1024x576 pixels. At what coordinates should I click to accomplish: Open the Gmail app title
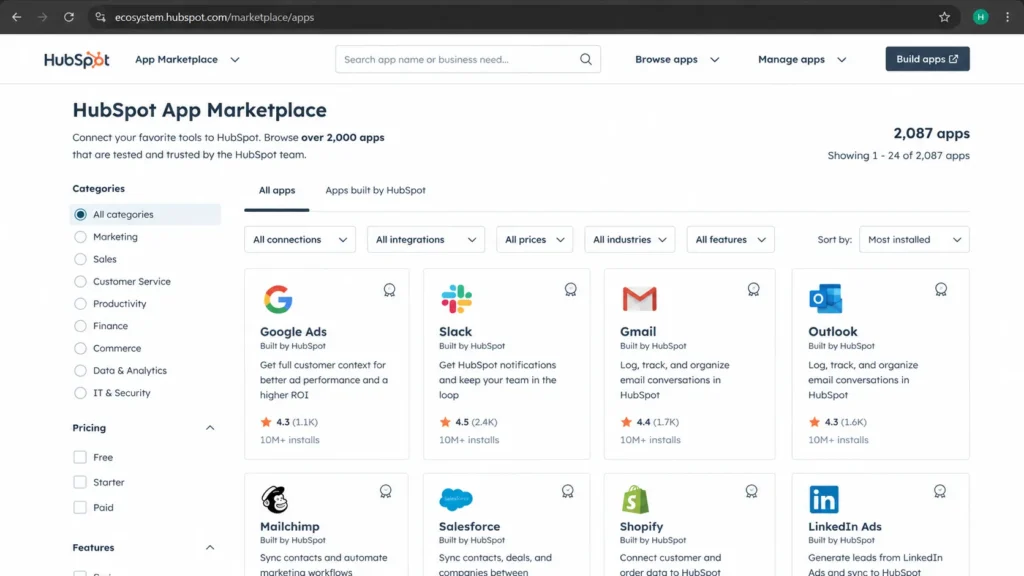pos(638,332)
